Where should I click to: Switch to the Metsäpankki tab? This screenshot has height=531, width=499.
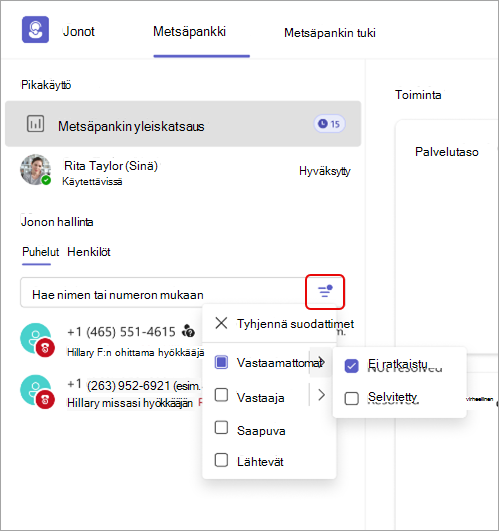coord(190,32)
